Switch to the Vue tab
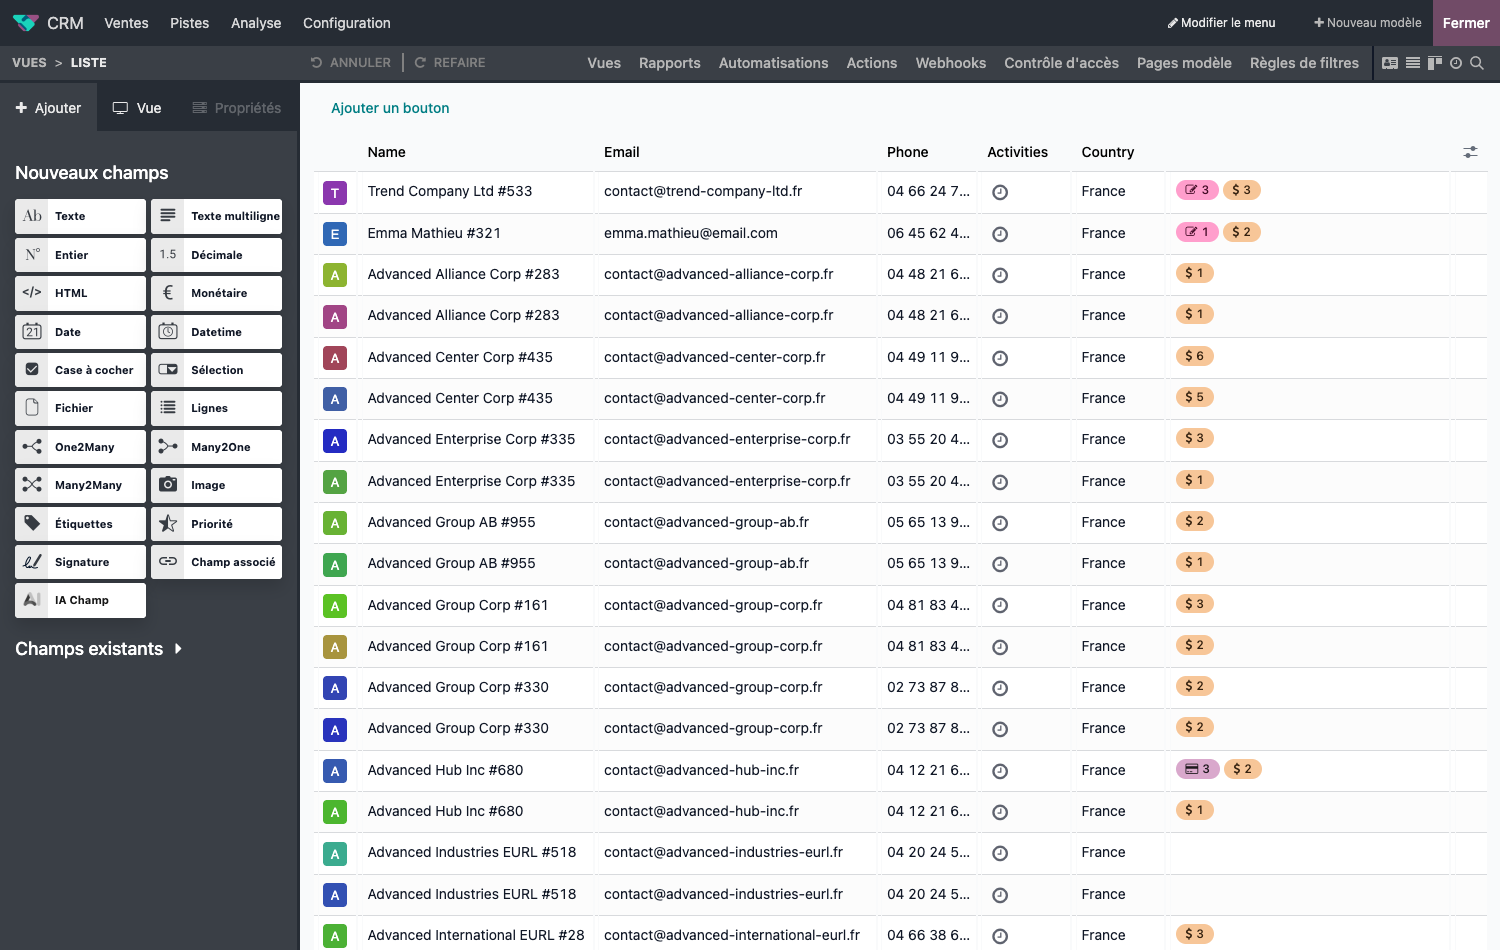 coord(137,108)
